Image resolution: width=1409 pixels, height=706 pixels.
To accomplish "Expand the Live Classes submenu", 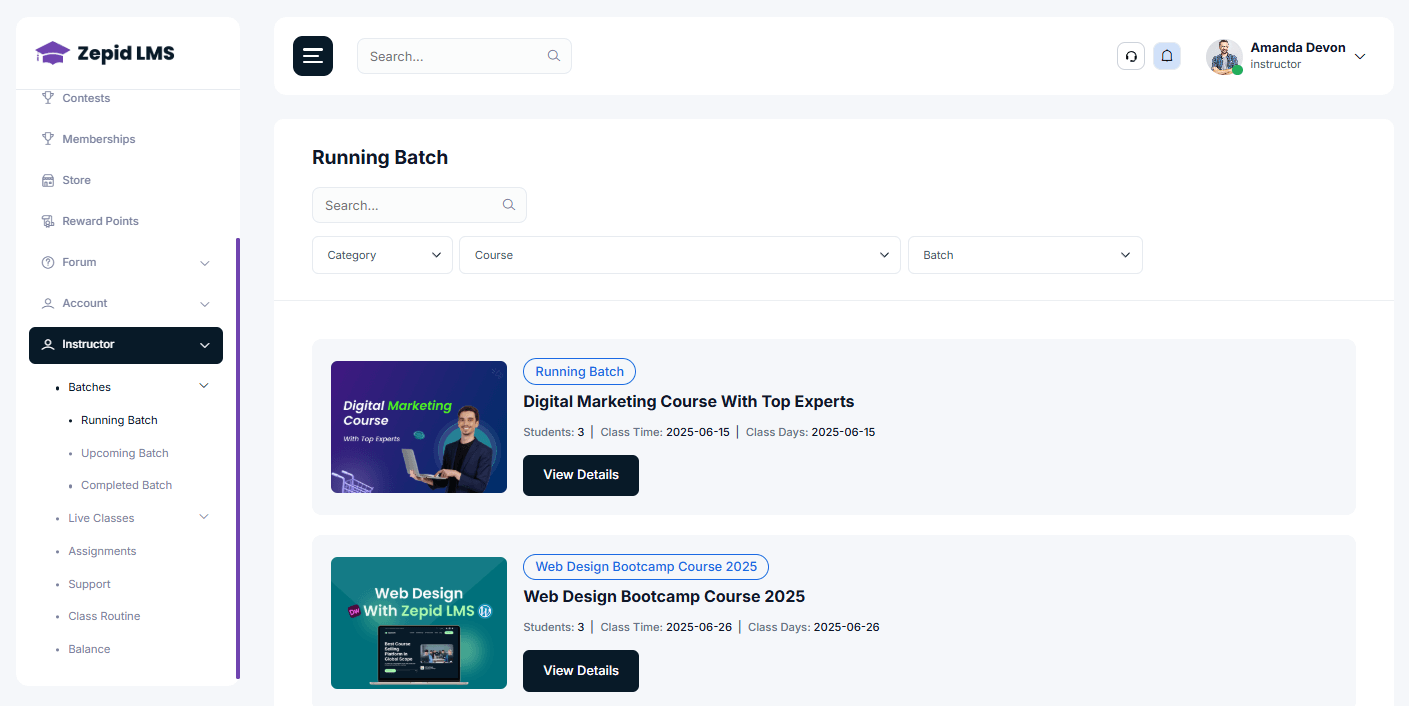I will (x=204, y=517).
